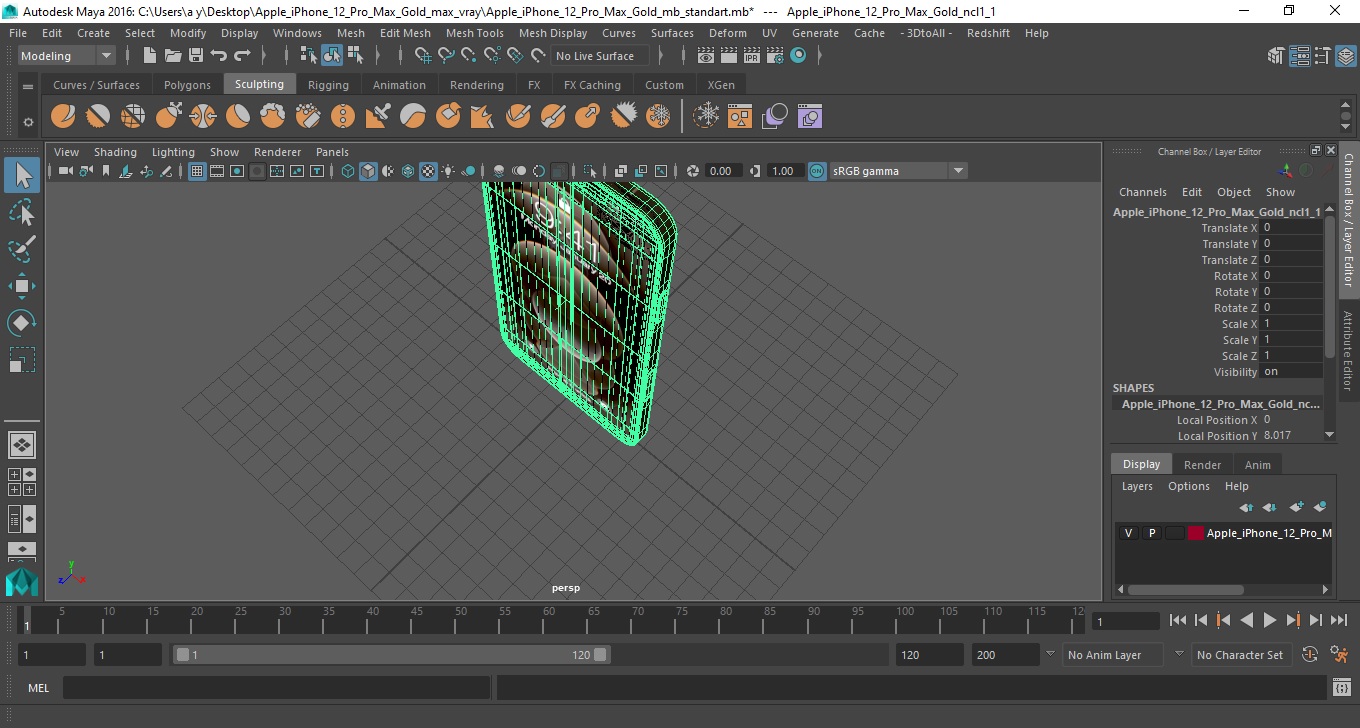Image resolution: width=1360 pixels, height=728 pixels.
Task: Go to start of playback range
Action: click(x=1178, y=620)
